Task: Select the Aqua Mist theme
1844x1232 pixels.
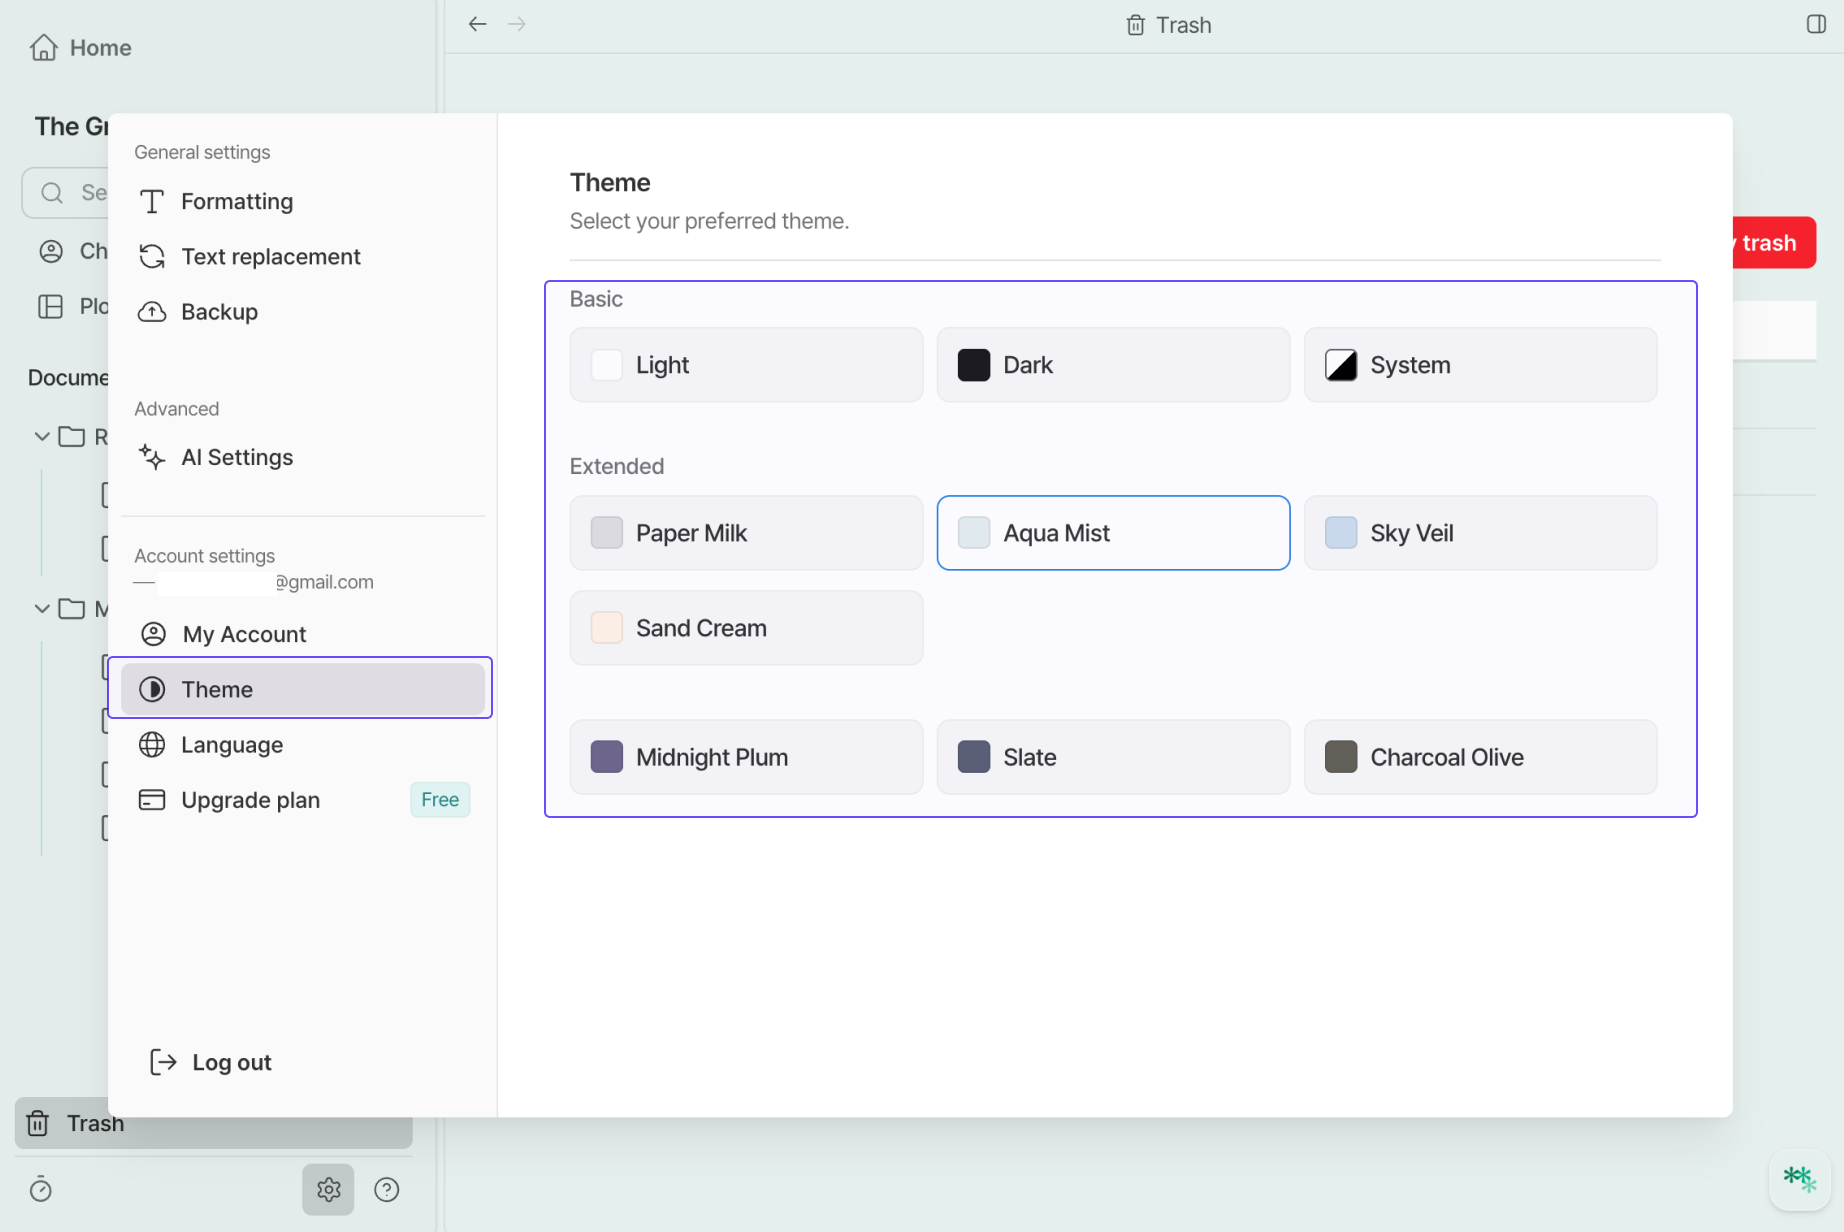Action: click(x=1113, y=533)
